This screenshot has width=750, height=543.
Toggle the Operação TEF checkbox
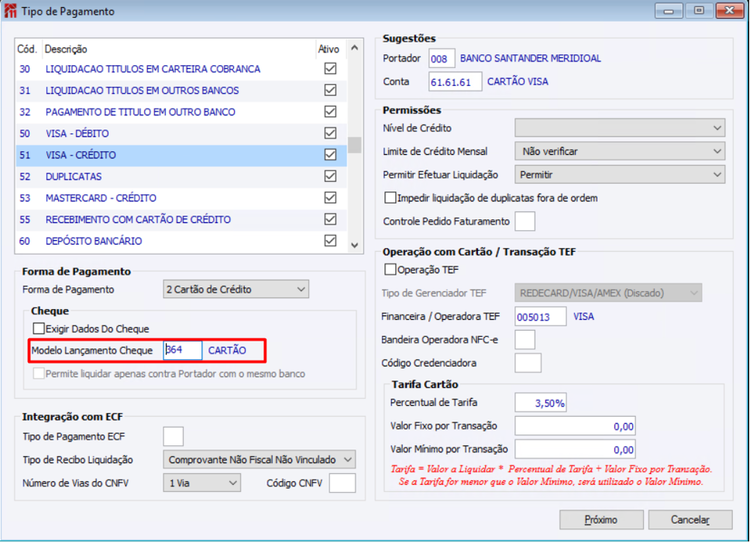tap(390, 269)
